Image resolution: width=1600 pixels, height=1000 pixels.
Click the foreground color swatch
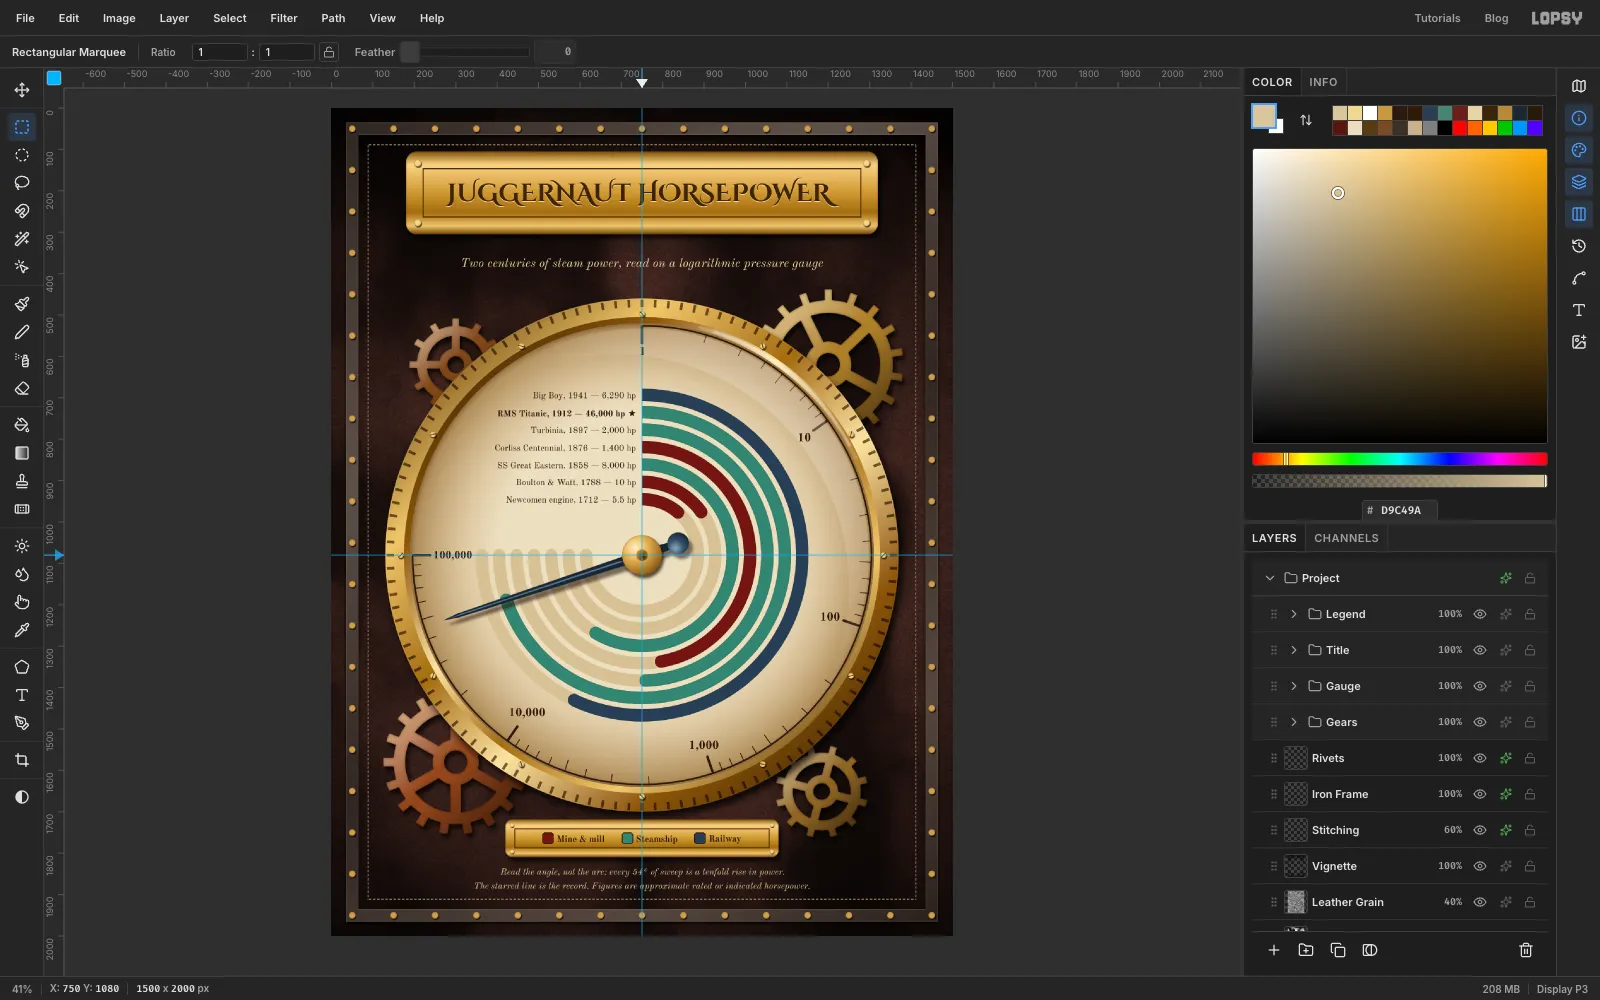tap(1264, 116)
